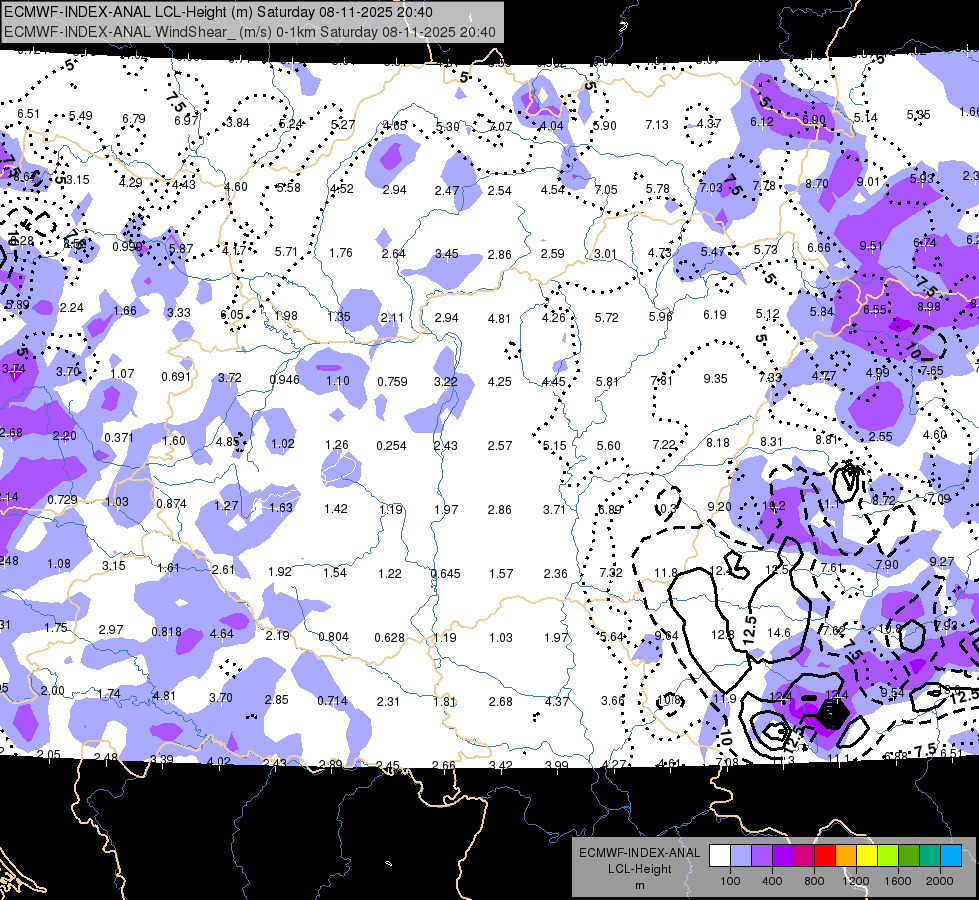Click the wind shear value 0.729
Viewport: 979px width, 900px height.
pos(62,500)
